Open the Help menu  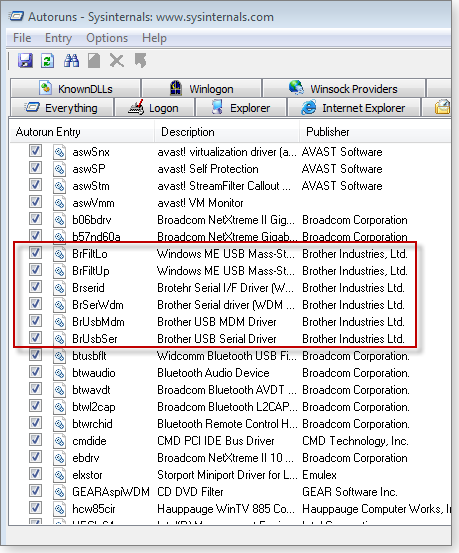click(154, 38)
